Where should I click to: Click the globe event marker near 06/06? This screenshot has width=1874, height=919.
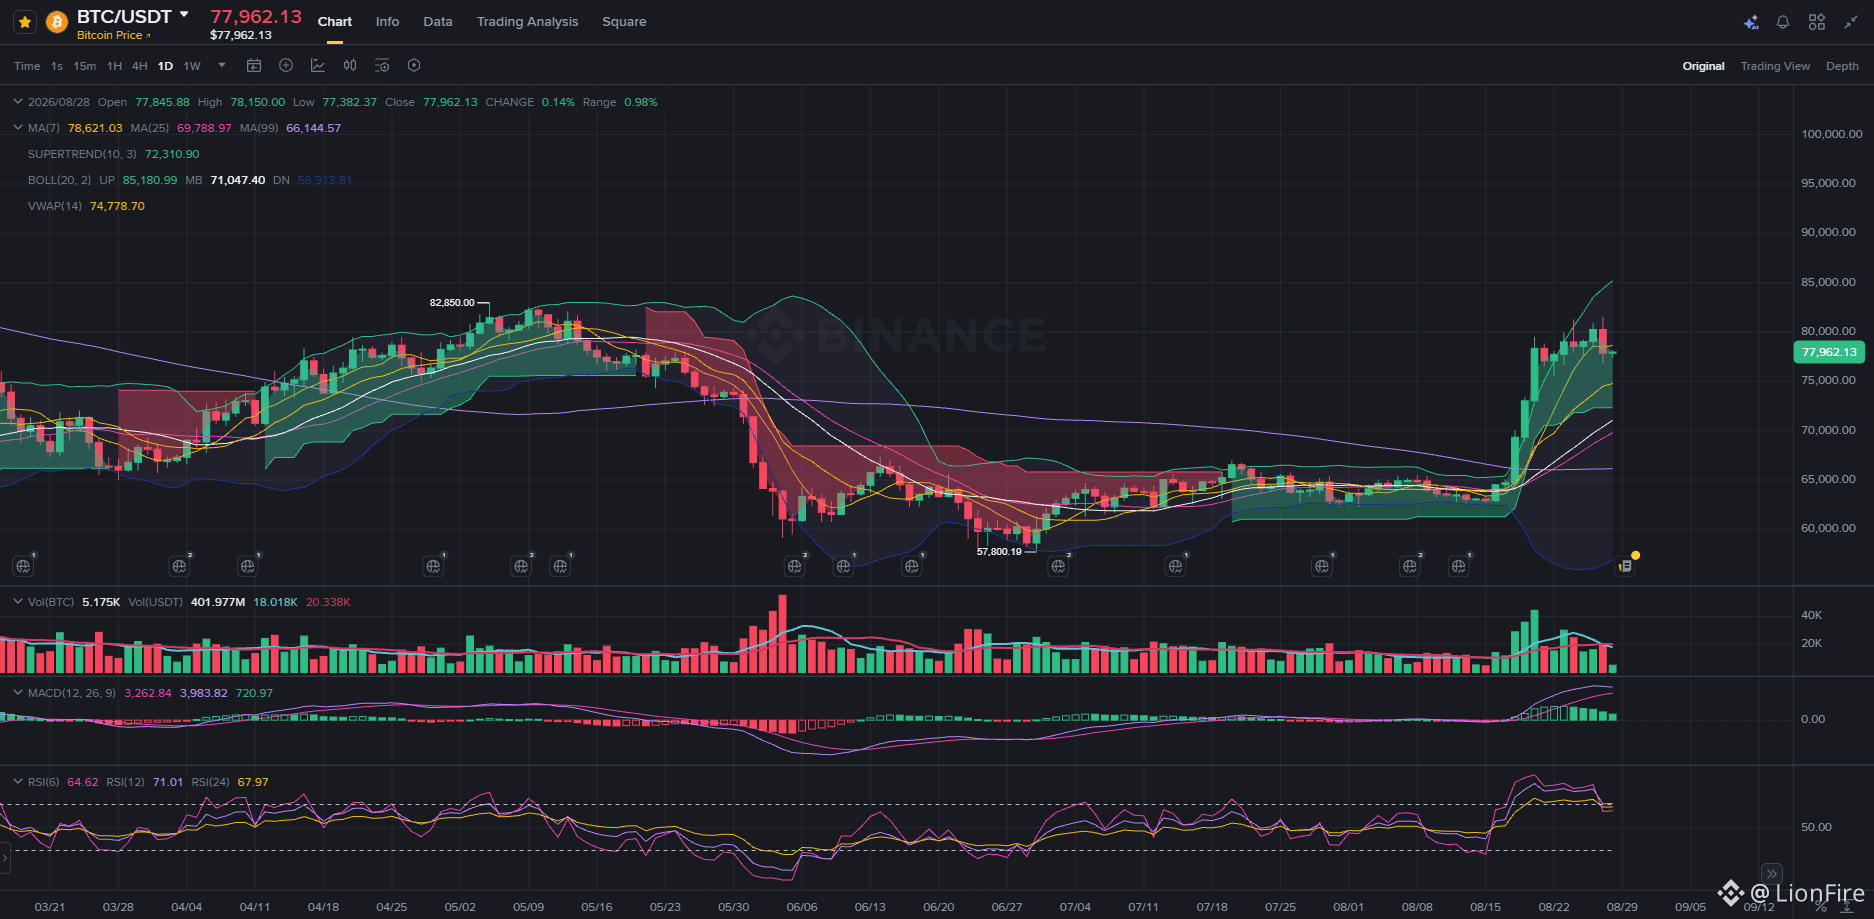(794, 566)
